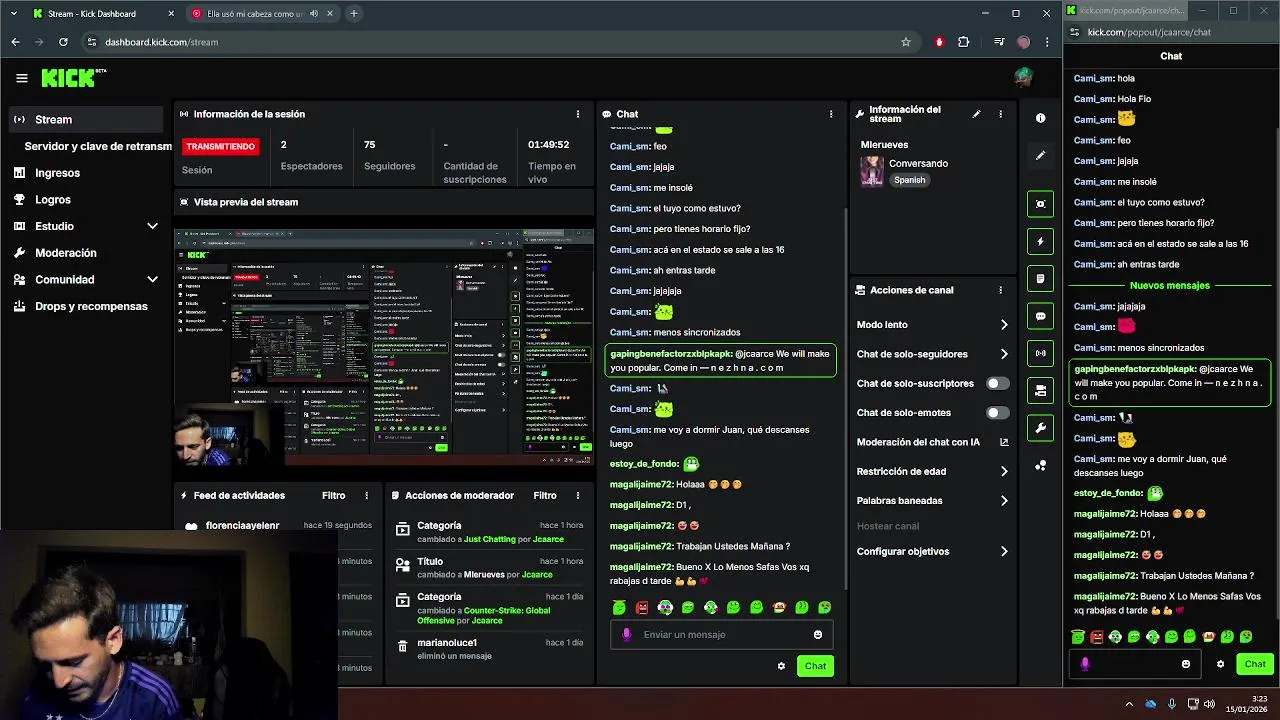Send message with popout Chat button
The width and height of the screenshot is (1280, 720).
1255,664
